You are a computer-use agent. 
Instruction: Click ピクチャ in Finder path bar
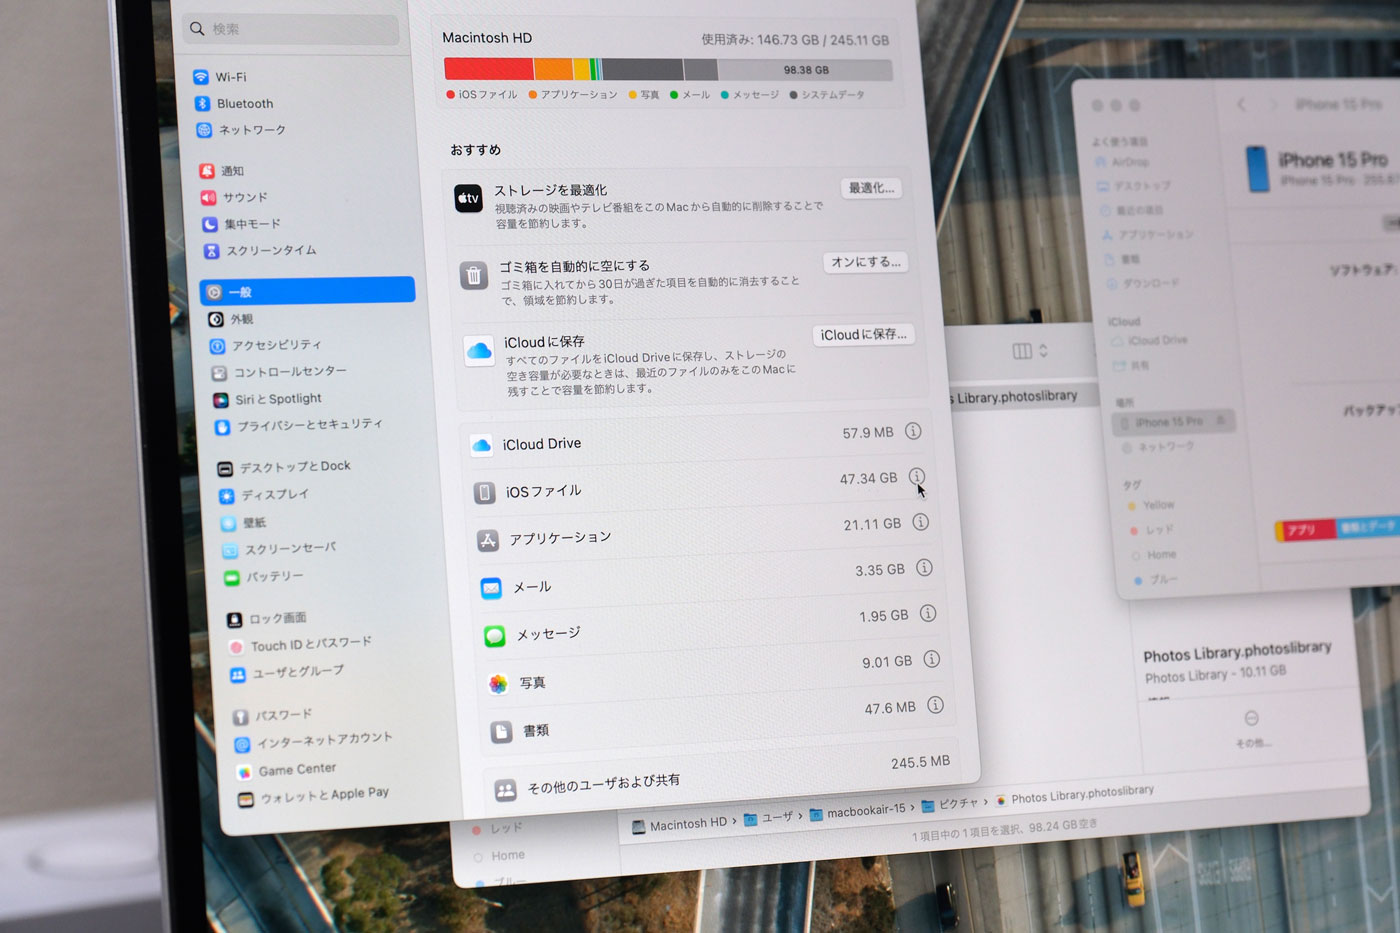coord(950,804)
